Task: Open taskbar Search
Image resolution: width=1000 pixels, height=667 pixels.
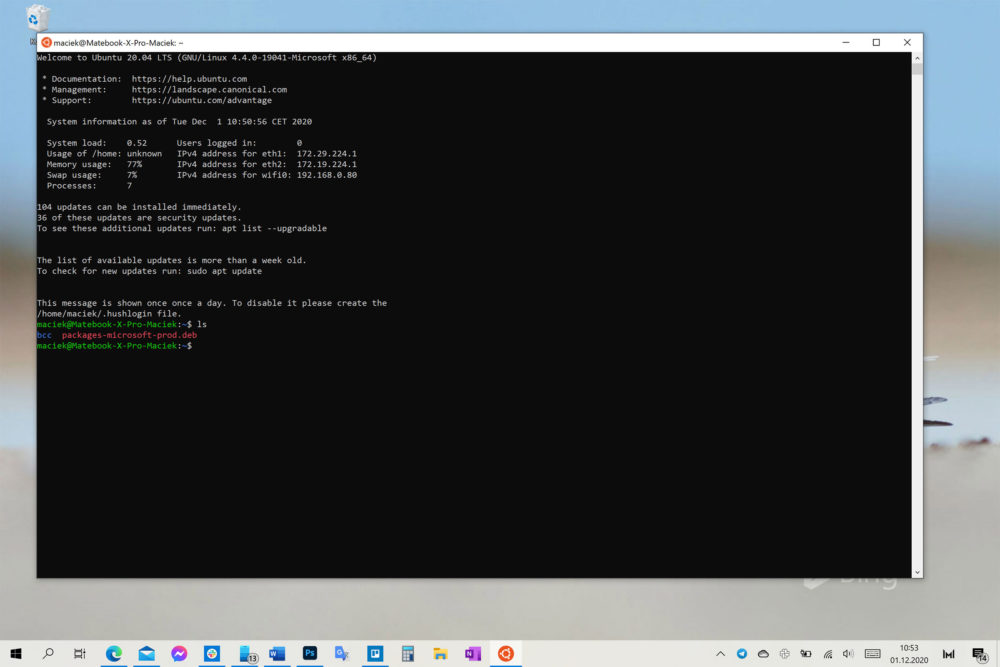Action: (x=48, y=654)
